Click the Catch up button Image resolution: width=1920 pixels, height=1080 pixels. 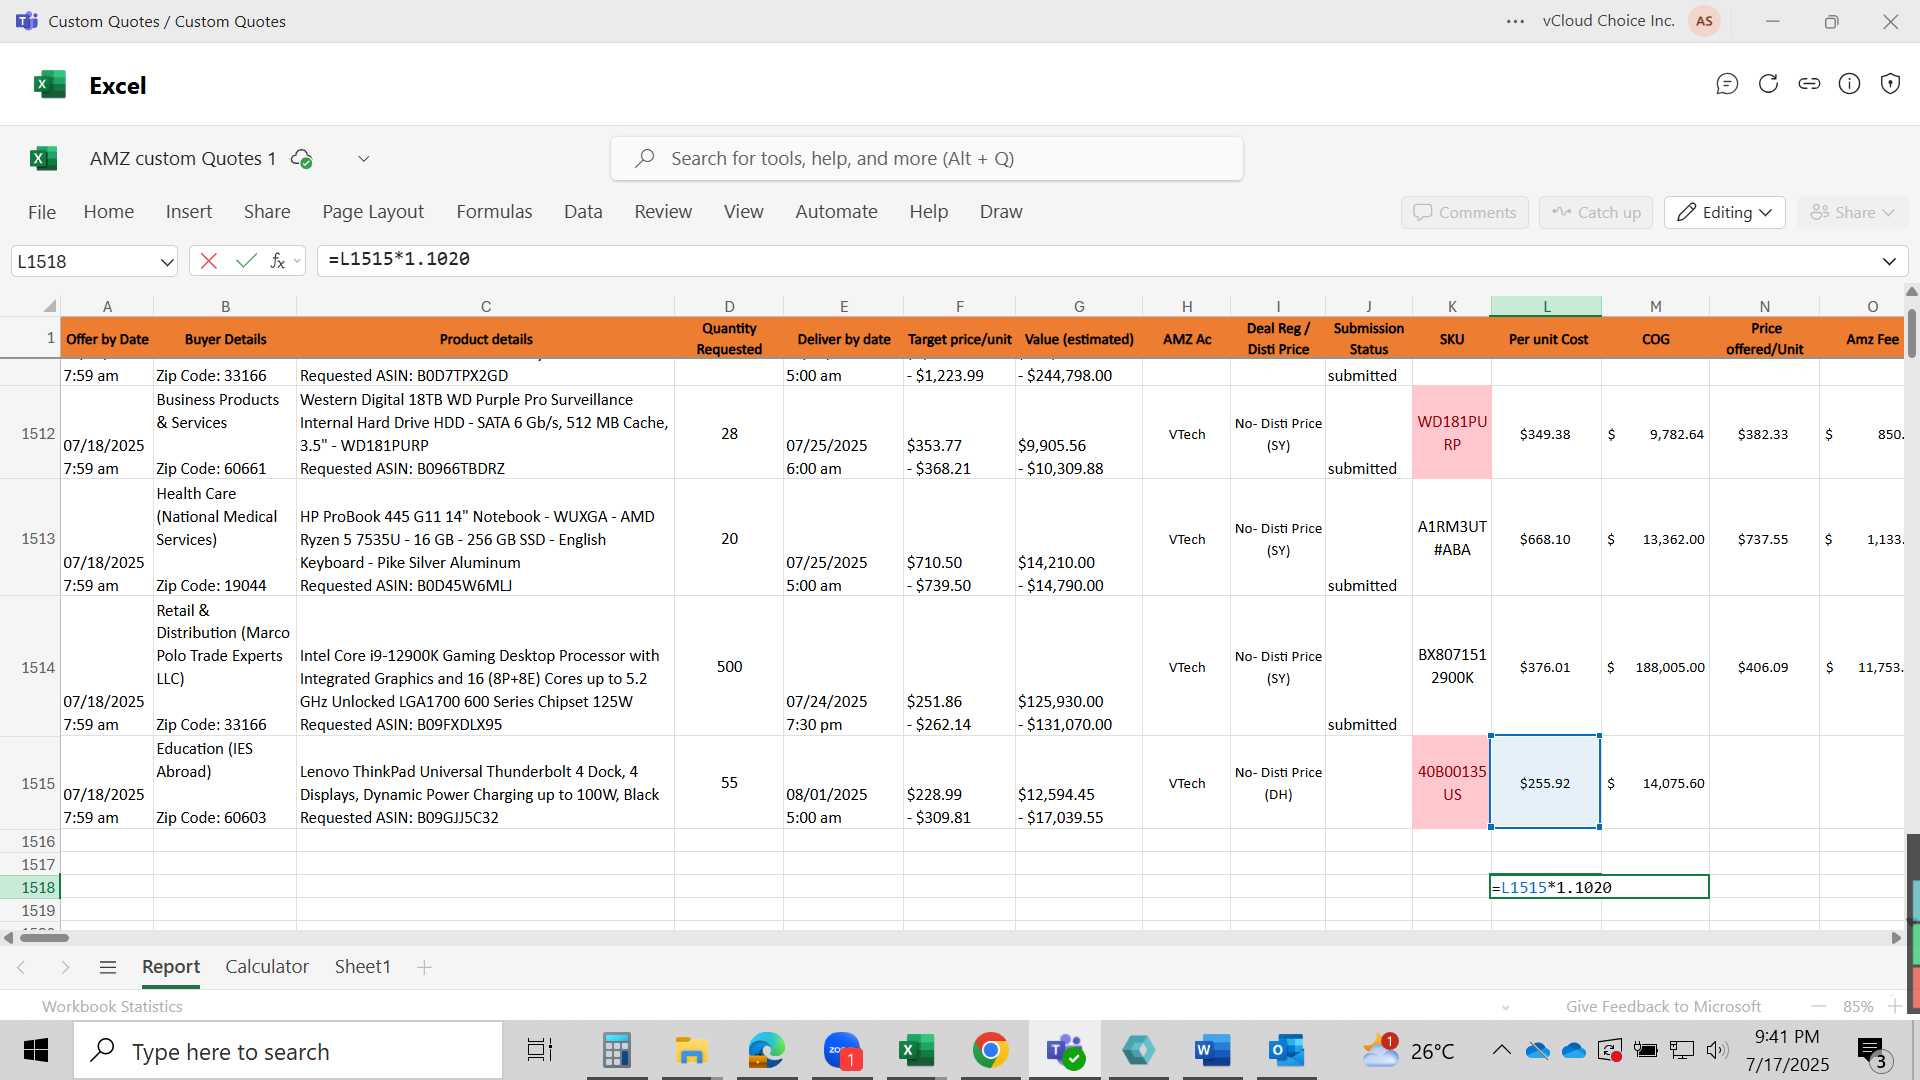[1596, 212]
